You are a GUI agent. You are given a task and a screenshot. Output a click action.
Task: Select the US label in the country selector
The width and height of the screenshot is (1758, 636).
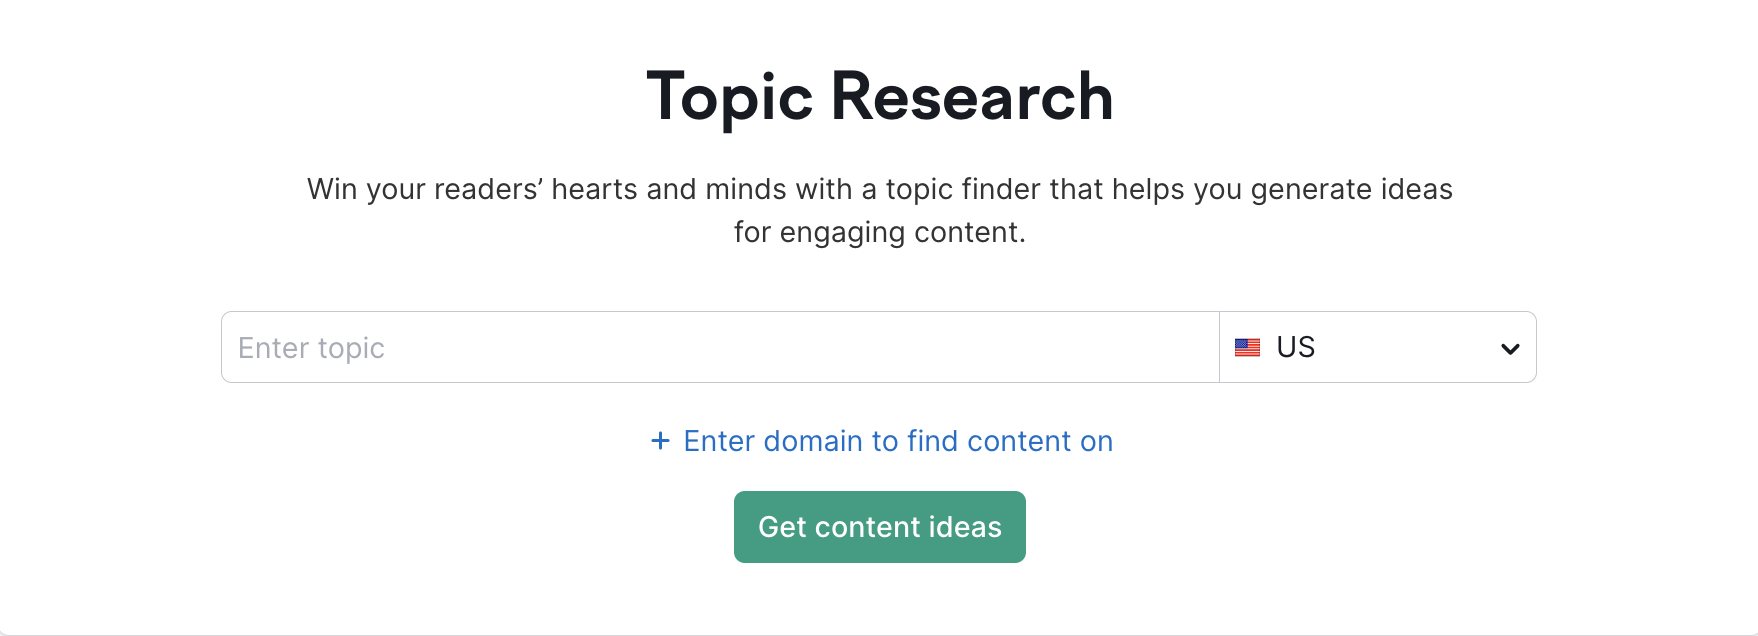click(1295, 347)
